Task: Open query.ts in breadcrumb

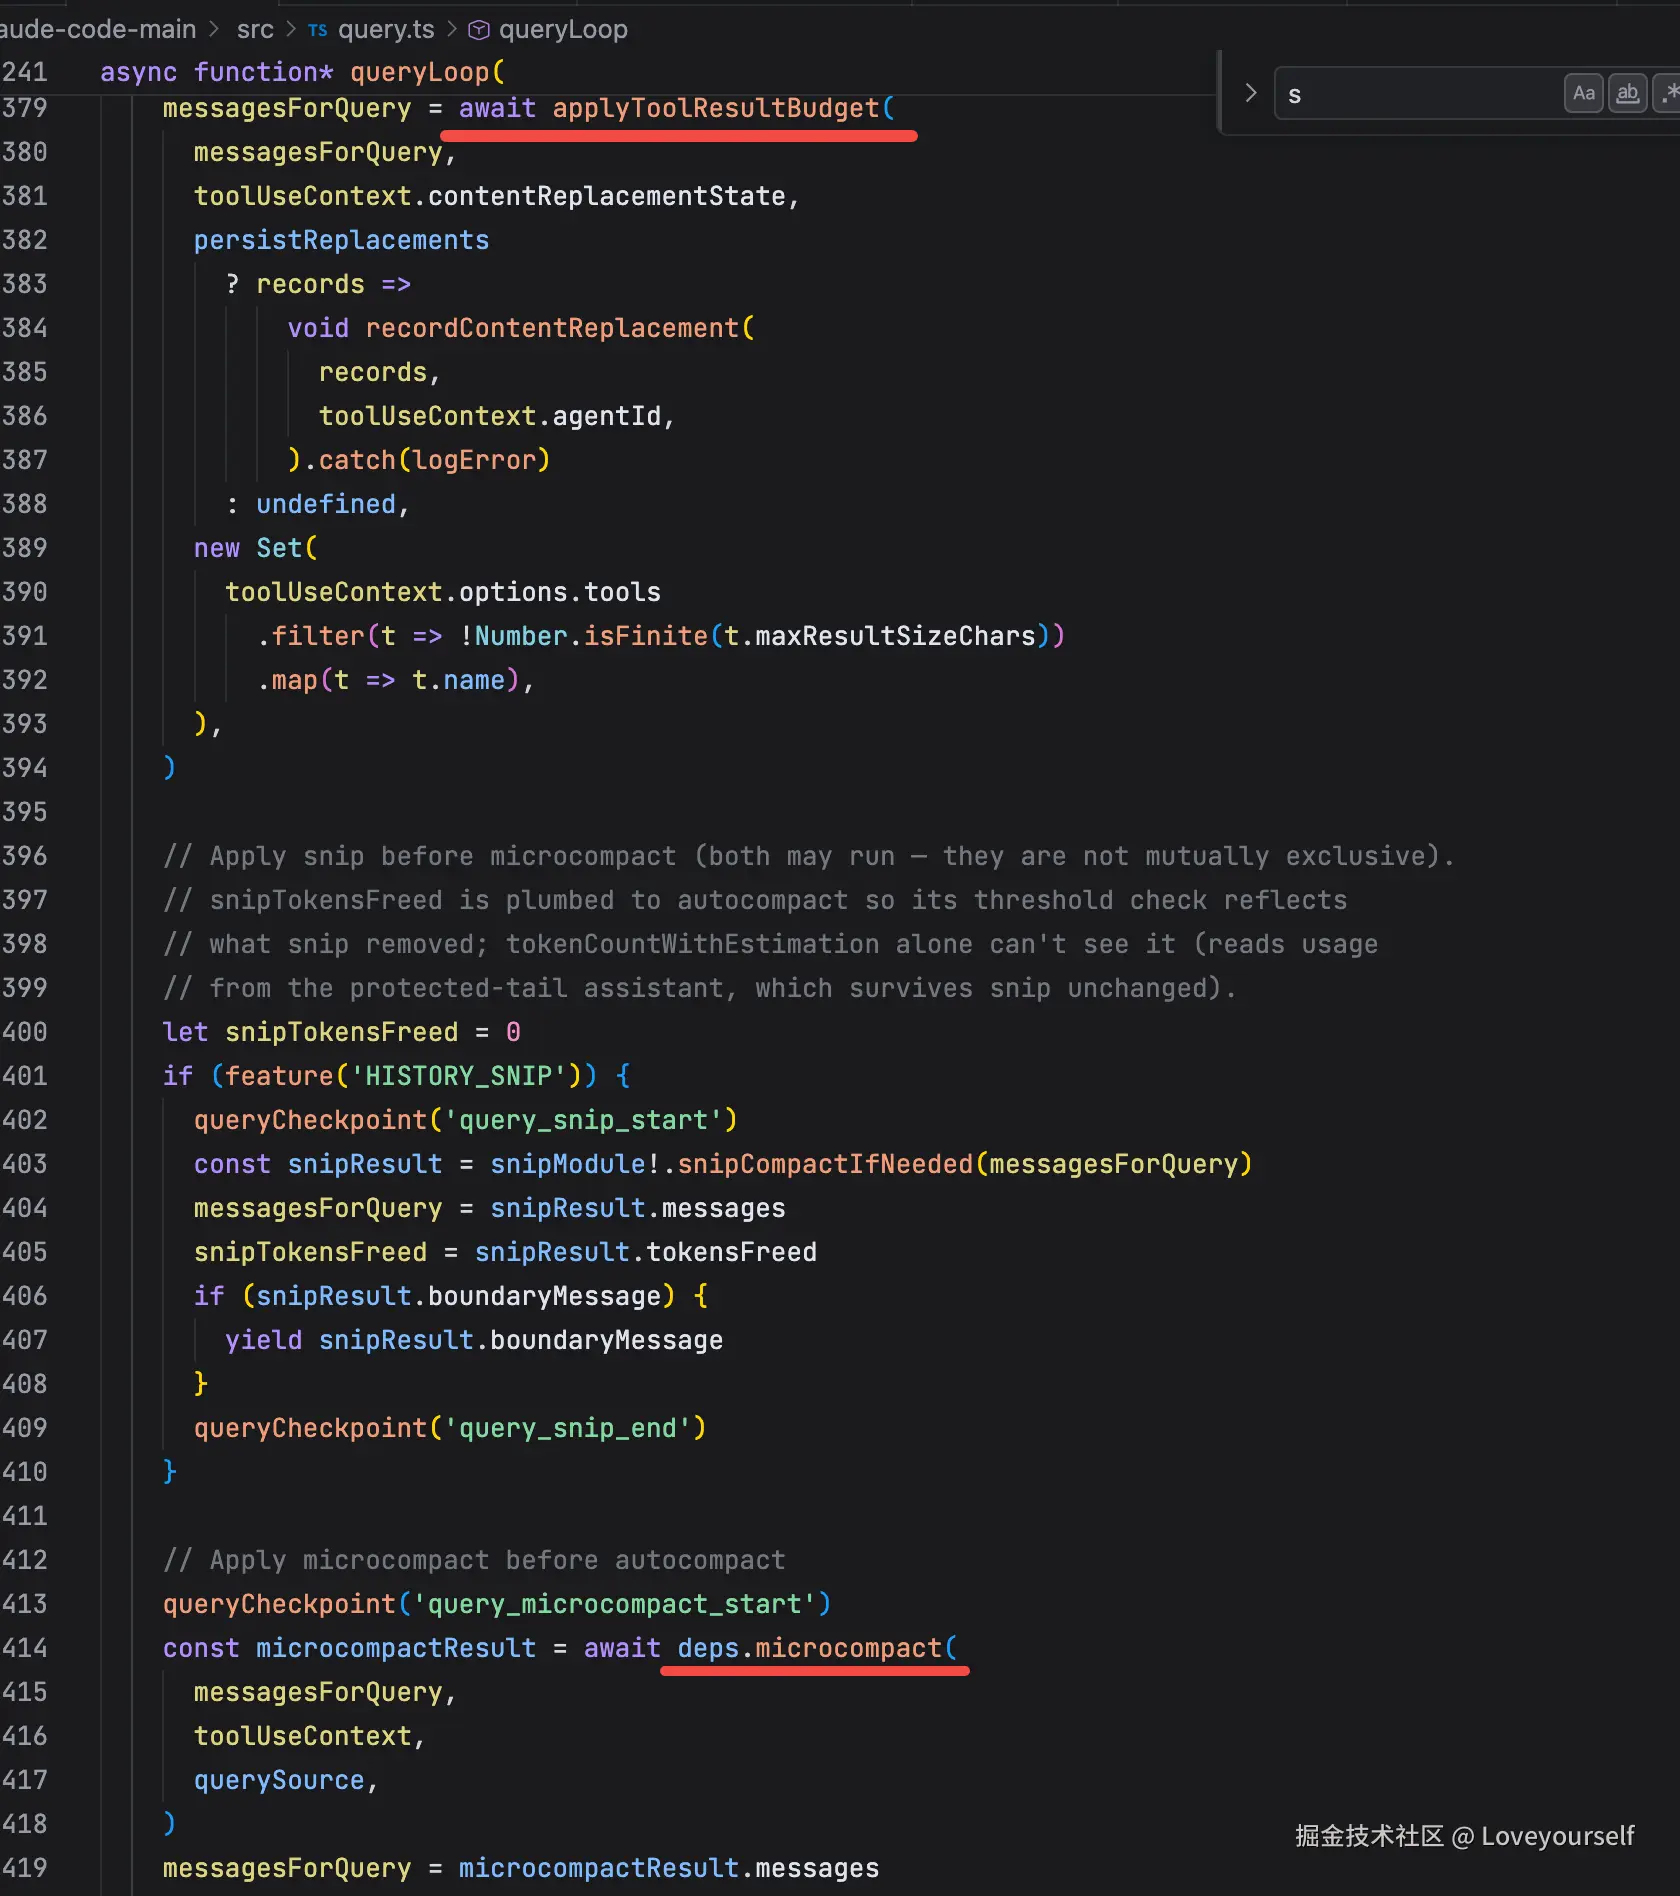Action: 386,29
